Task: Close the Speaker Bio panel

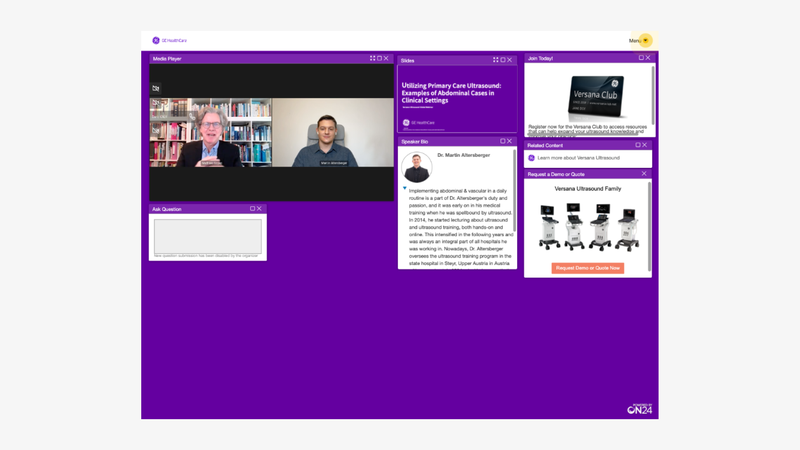Action: point(509,141)
